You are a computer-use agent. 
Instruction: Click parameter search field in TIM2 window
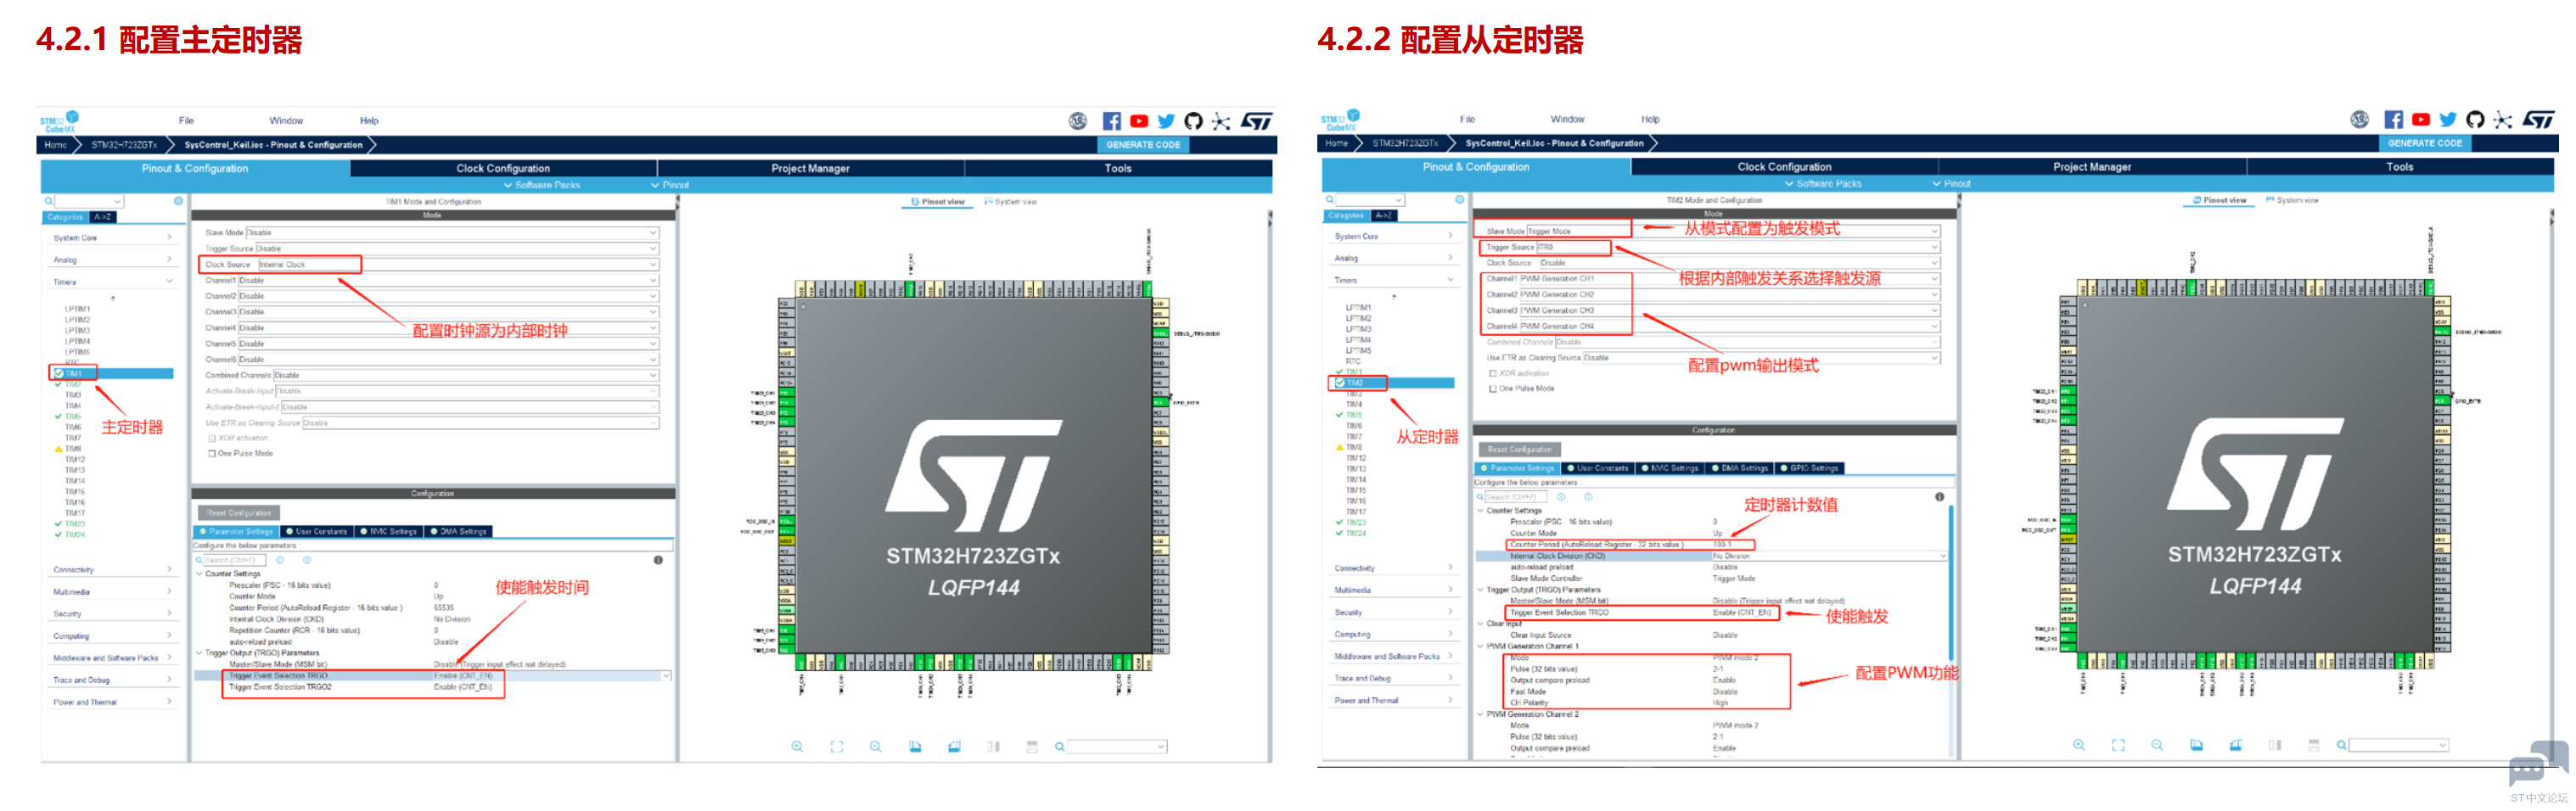tap(1517, 497)
